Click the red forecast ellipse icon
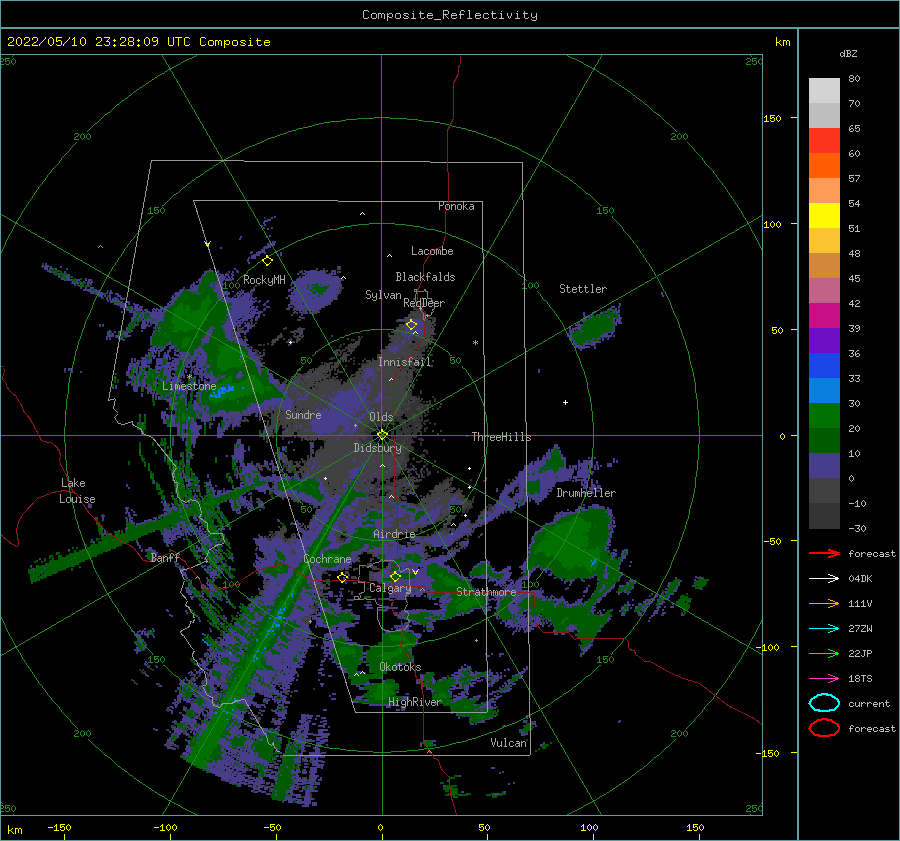This screenshot has width=900, height=841. [x=824, y=728]
